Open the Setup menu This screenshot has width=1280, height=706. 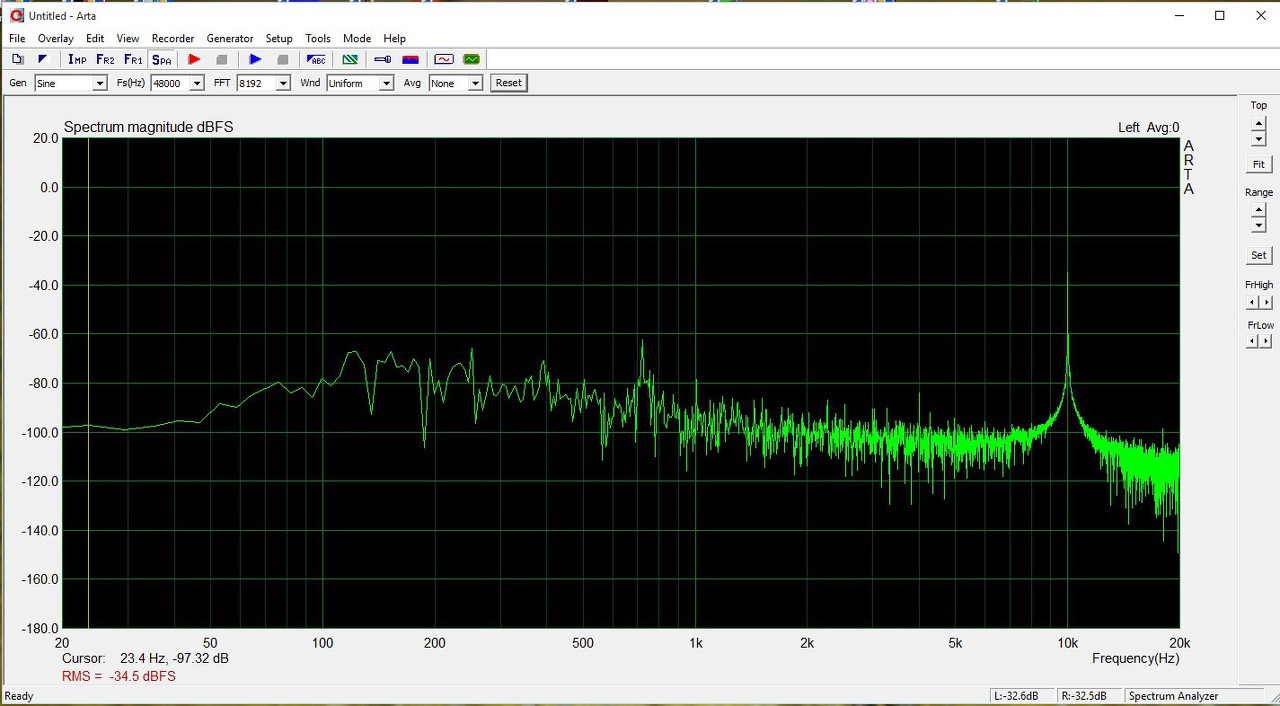click(279, 38)
